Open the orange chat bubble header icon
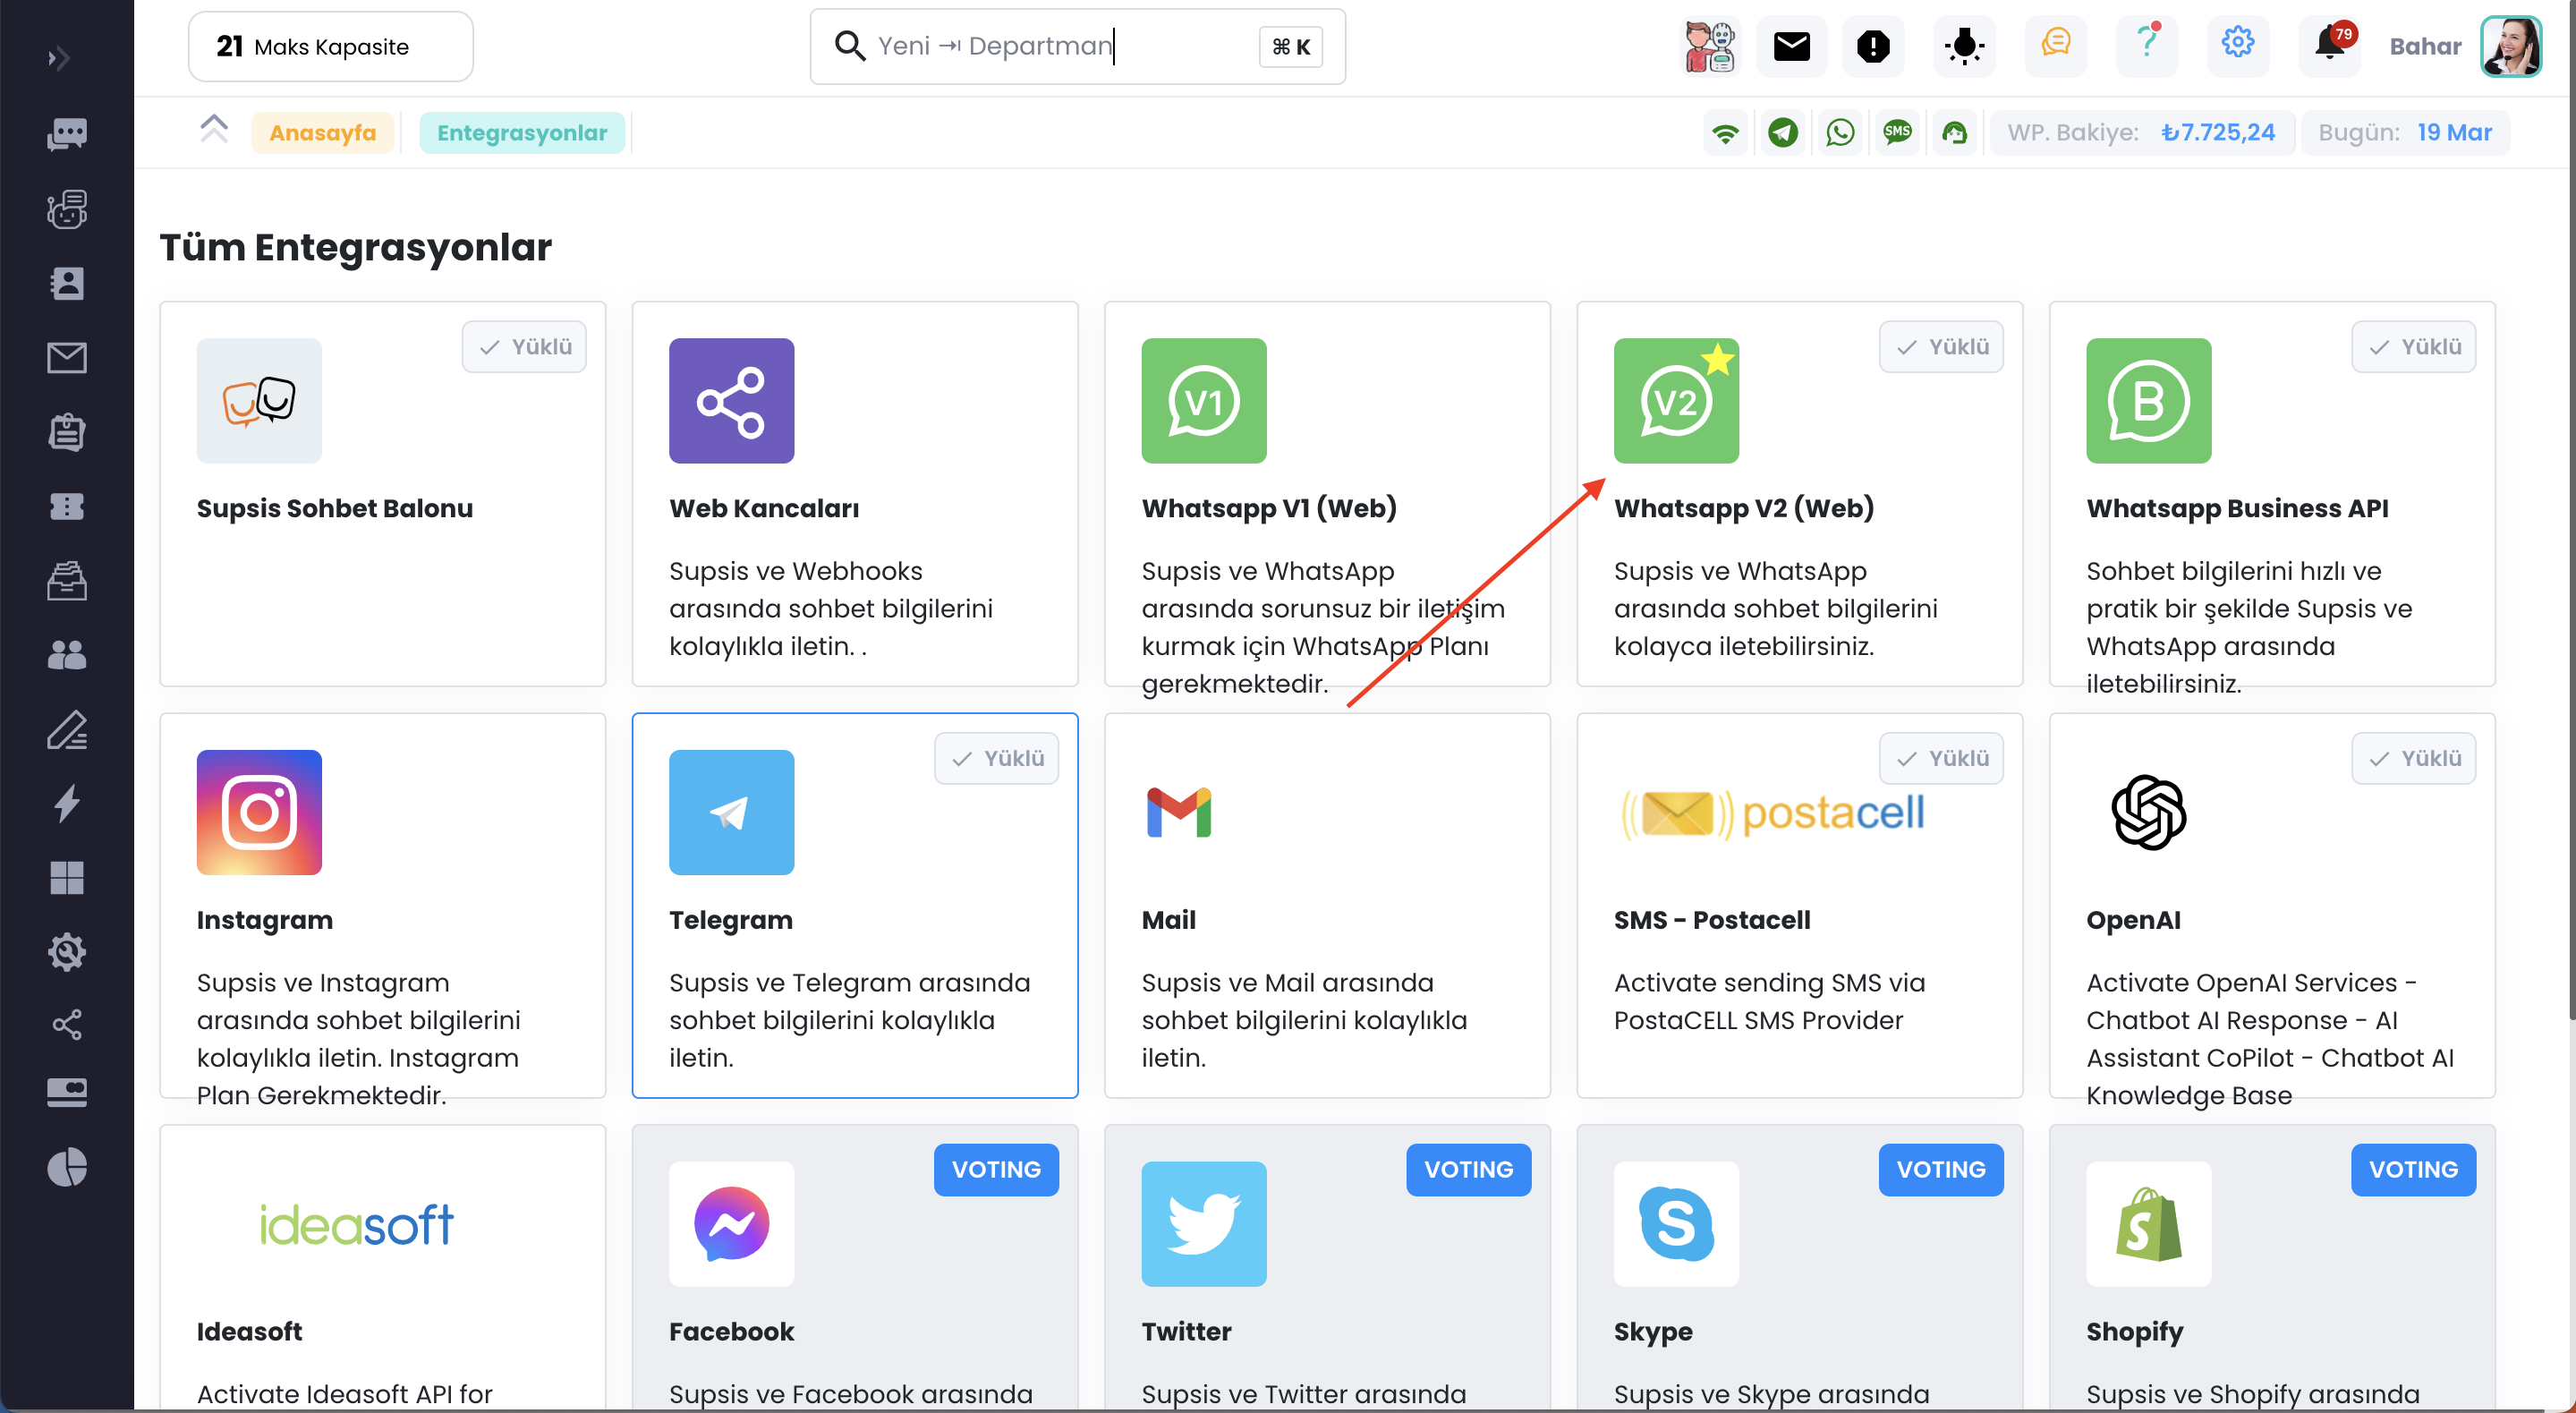The width and height of the screenshot is (2576, 1413). (2055, 44)
